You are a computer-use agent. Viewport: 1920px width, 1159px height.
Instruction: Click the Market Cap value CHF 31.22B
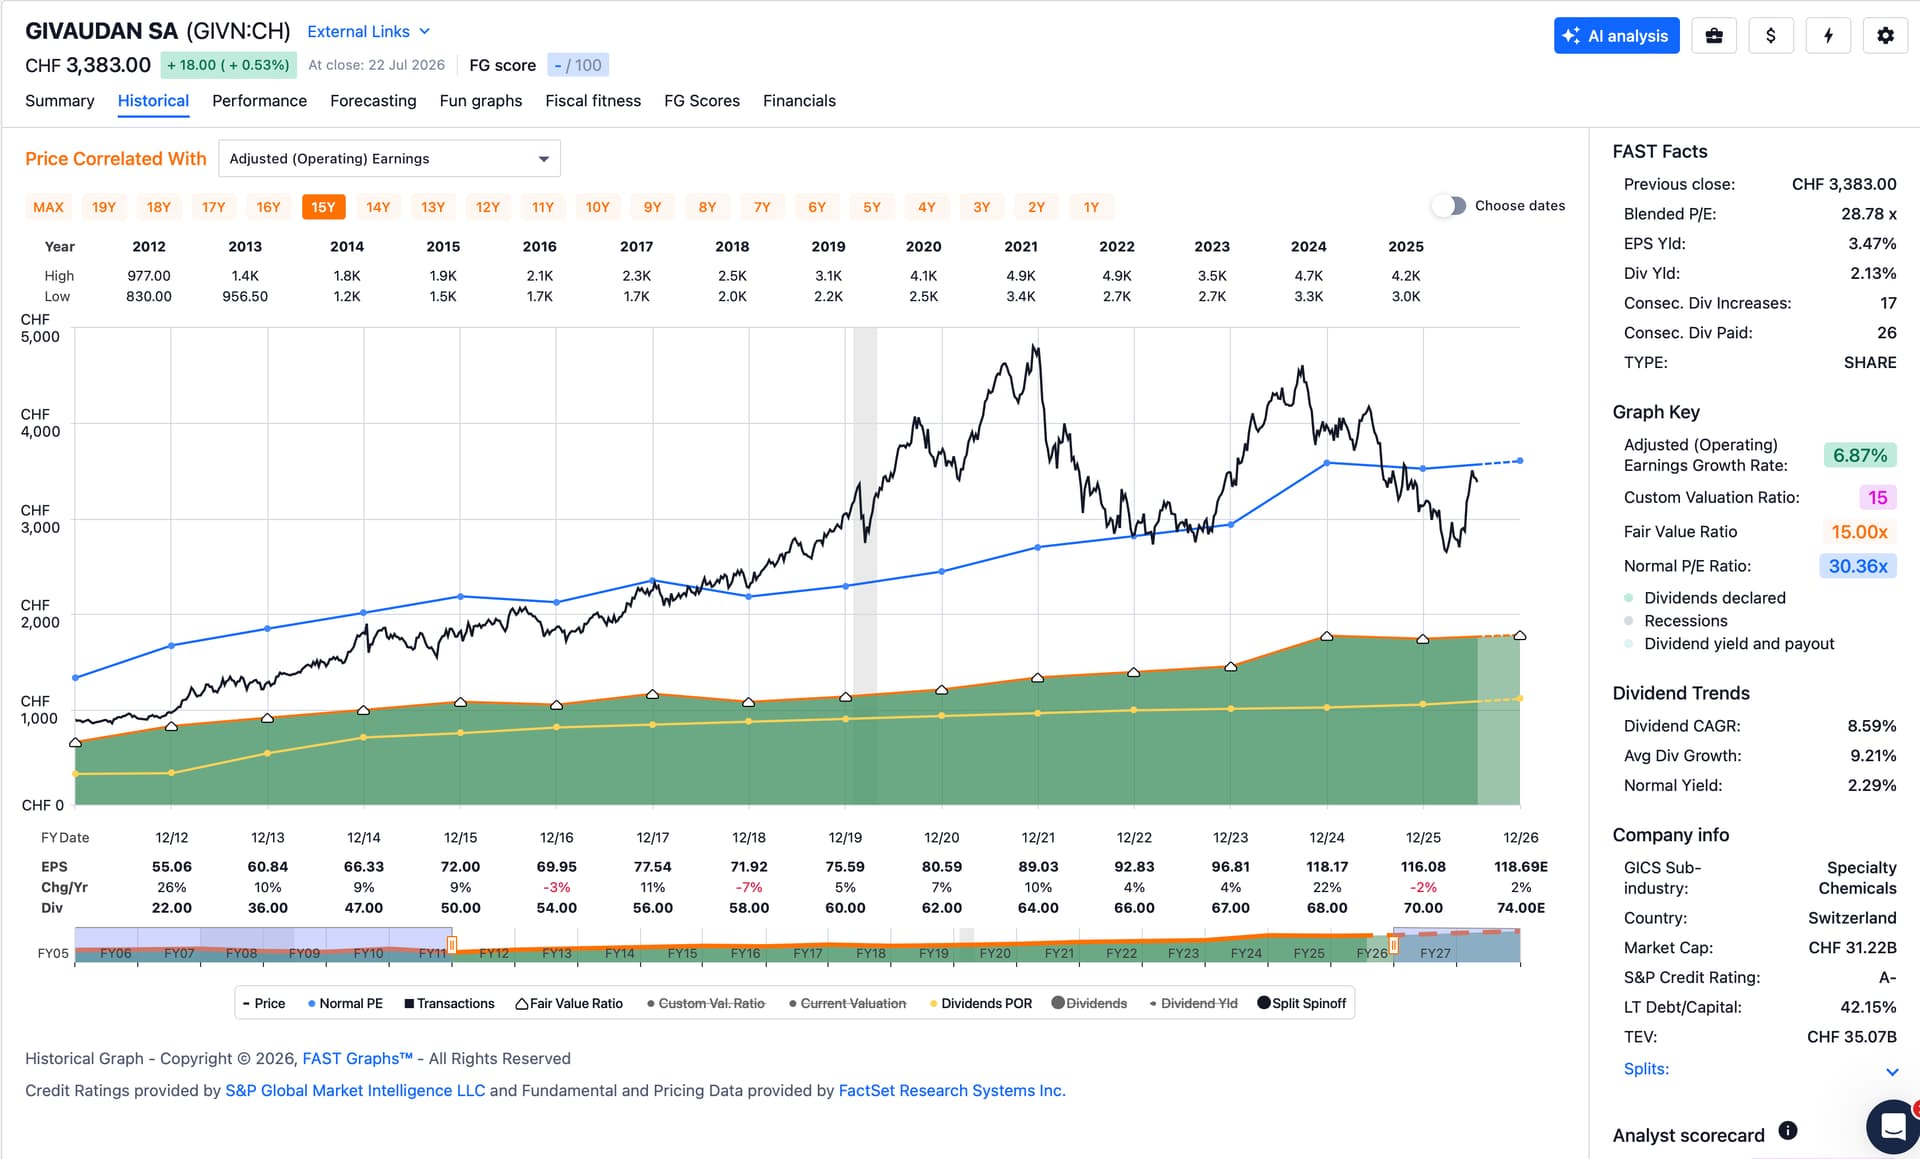(1852, 948)
